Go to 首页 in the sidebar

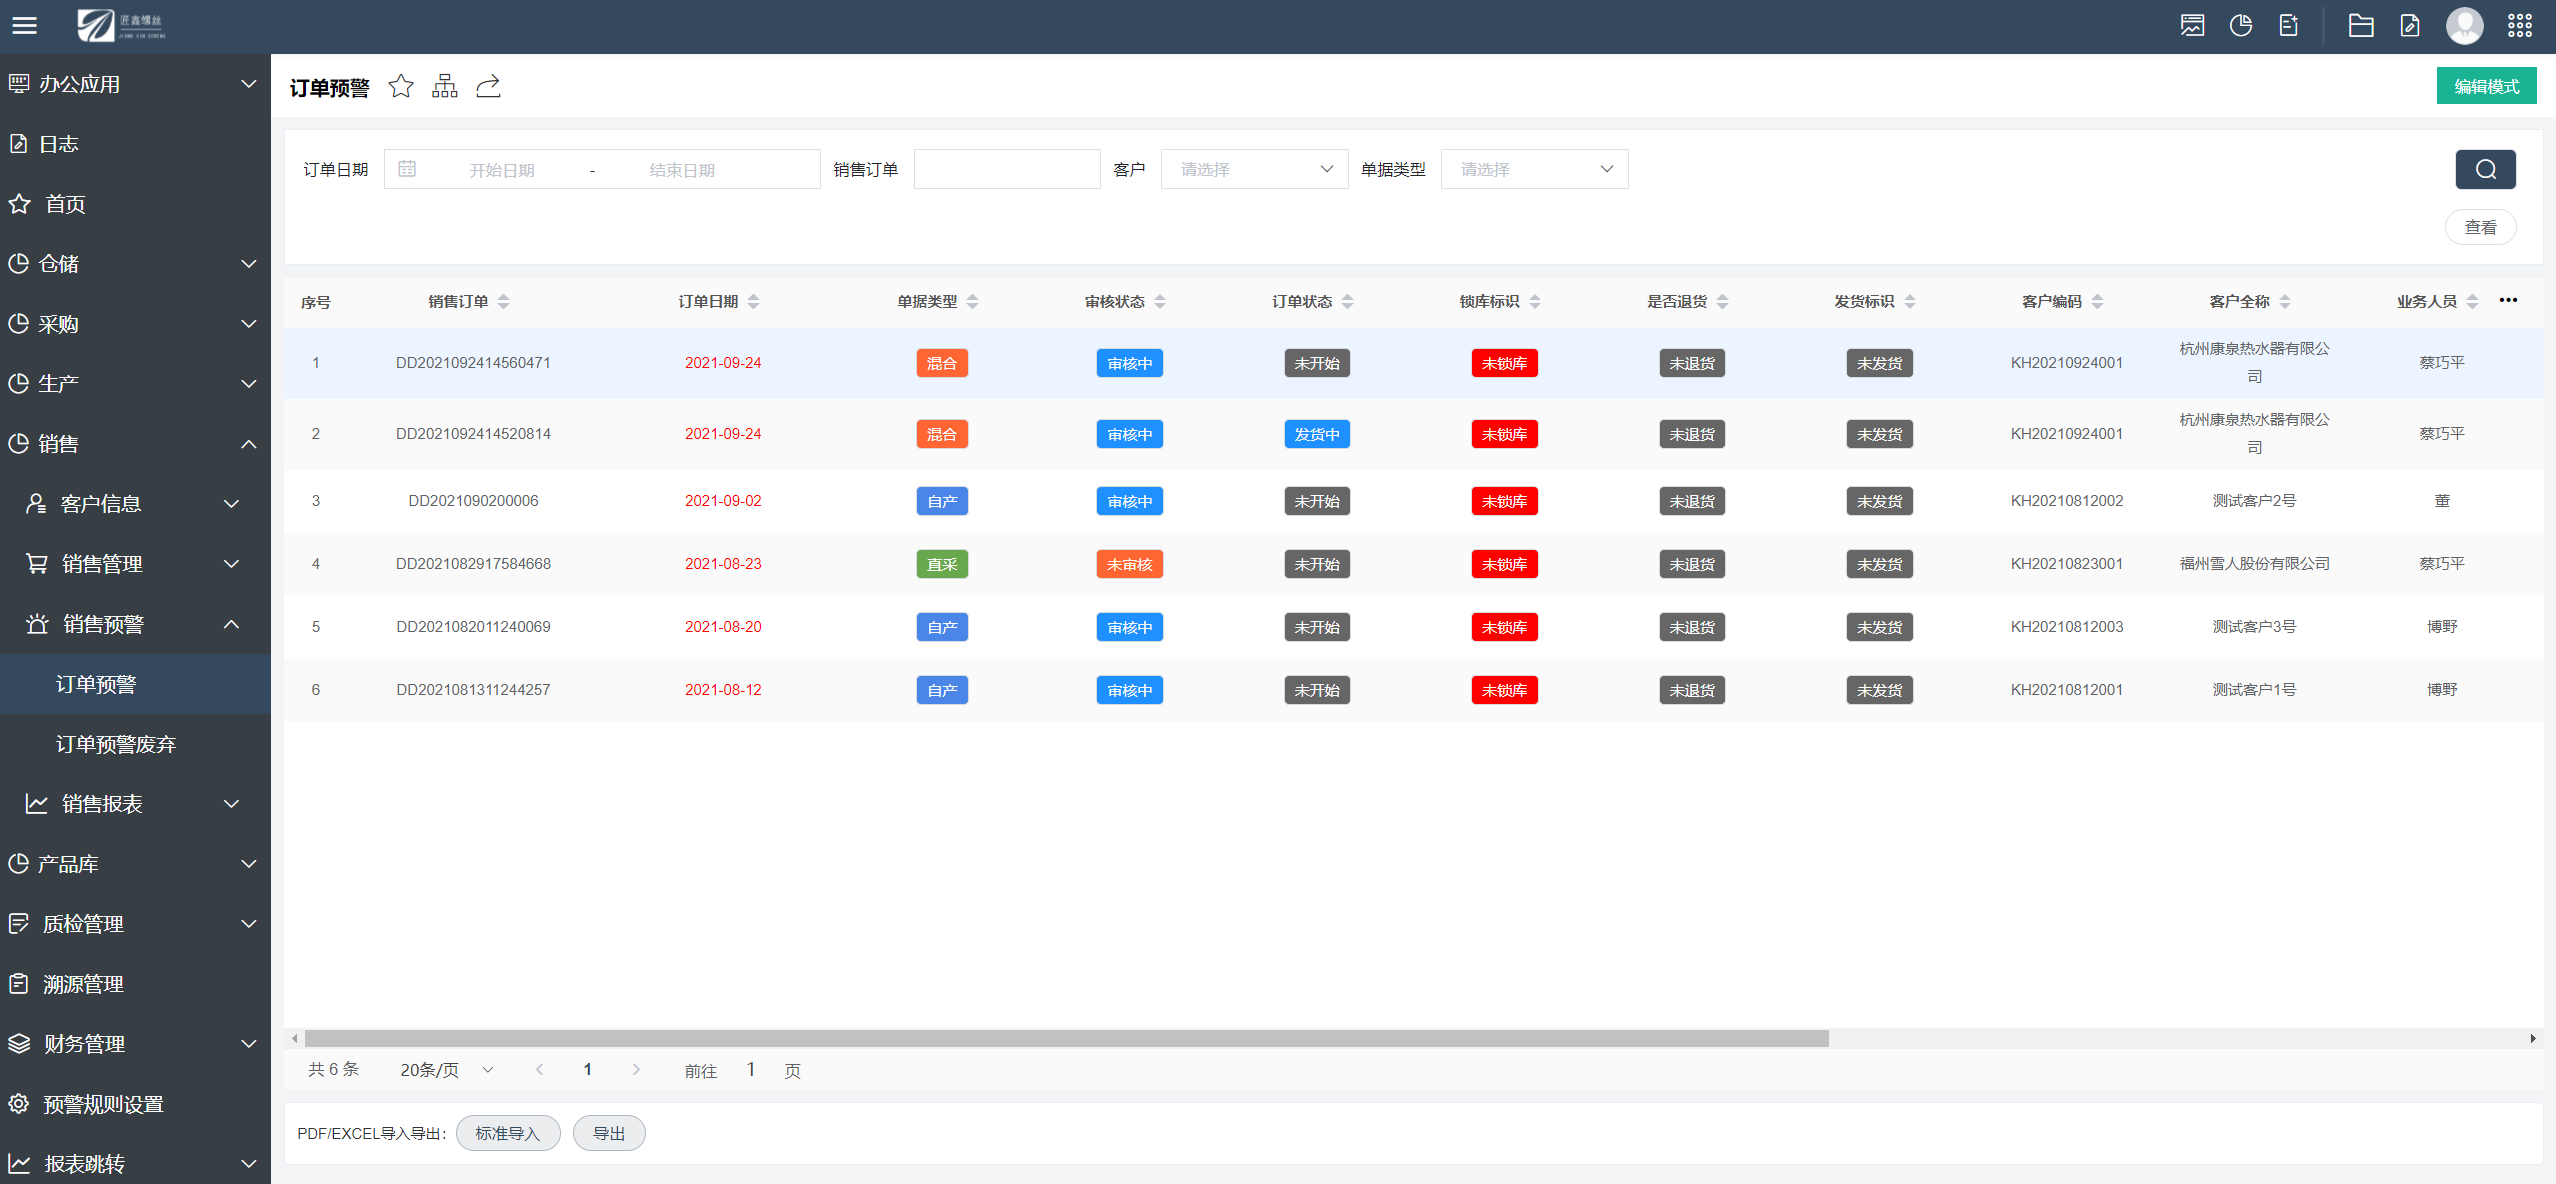coord(135,204)
